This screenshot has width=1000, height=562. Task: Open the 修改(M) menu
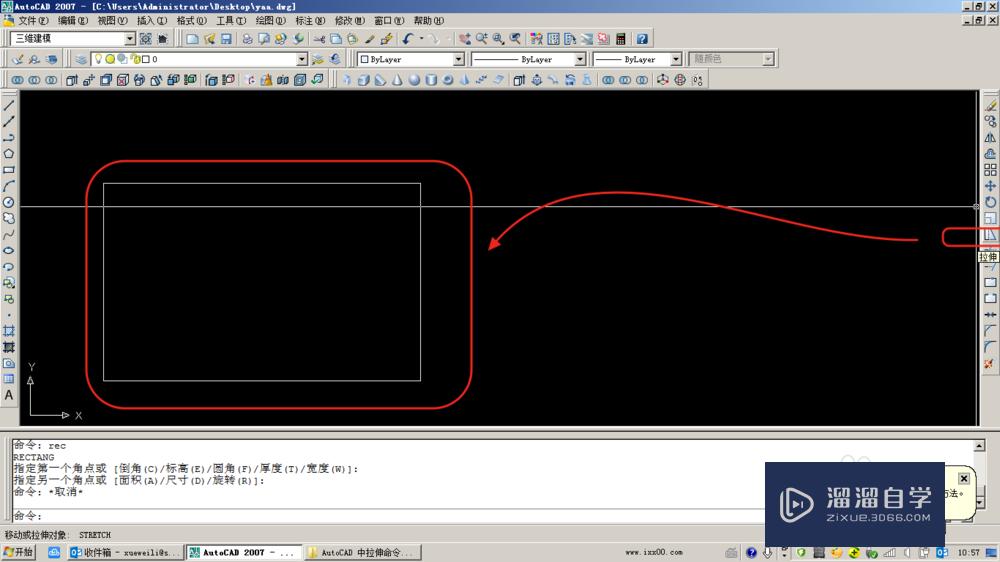349,21
